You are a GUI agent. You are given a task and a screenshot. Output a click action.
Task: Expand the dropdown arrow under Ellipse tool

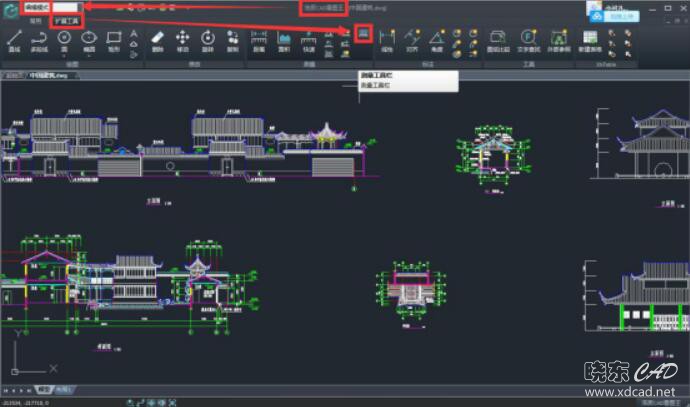coord(89,55)
